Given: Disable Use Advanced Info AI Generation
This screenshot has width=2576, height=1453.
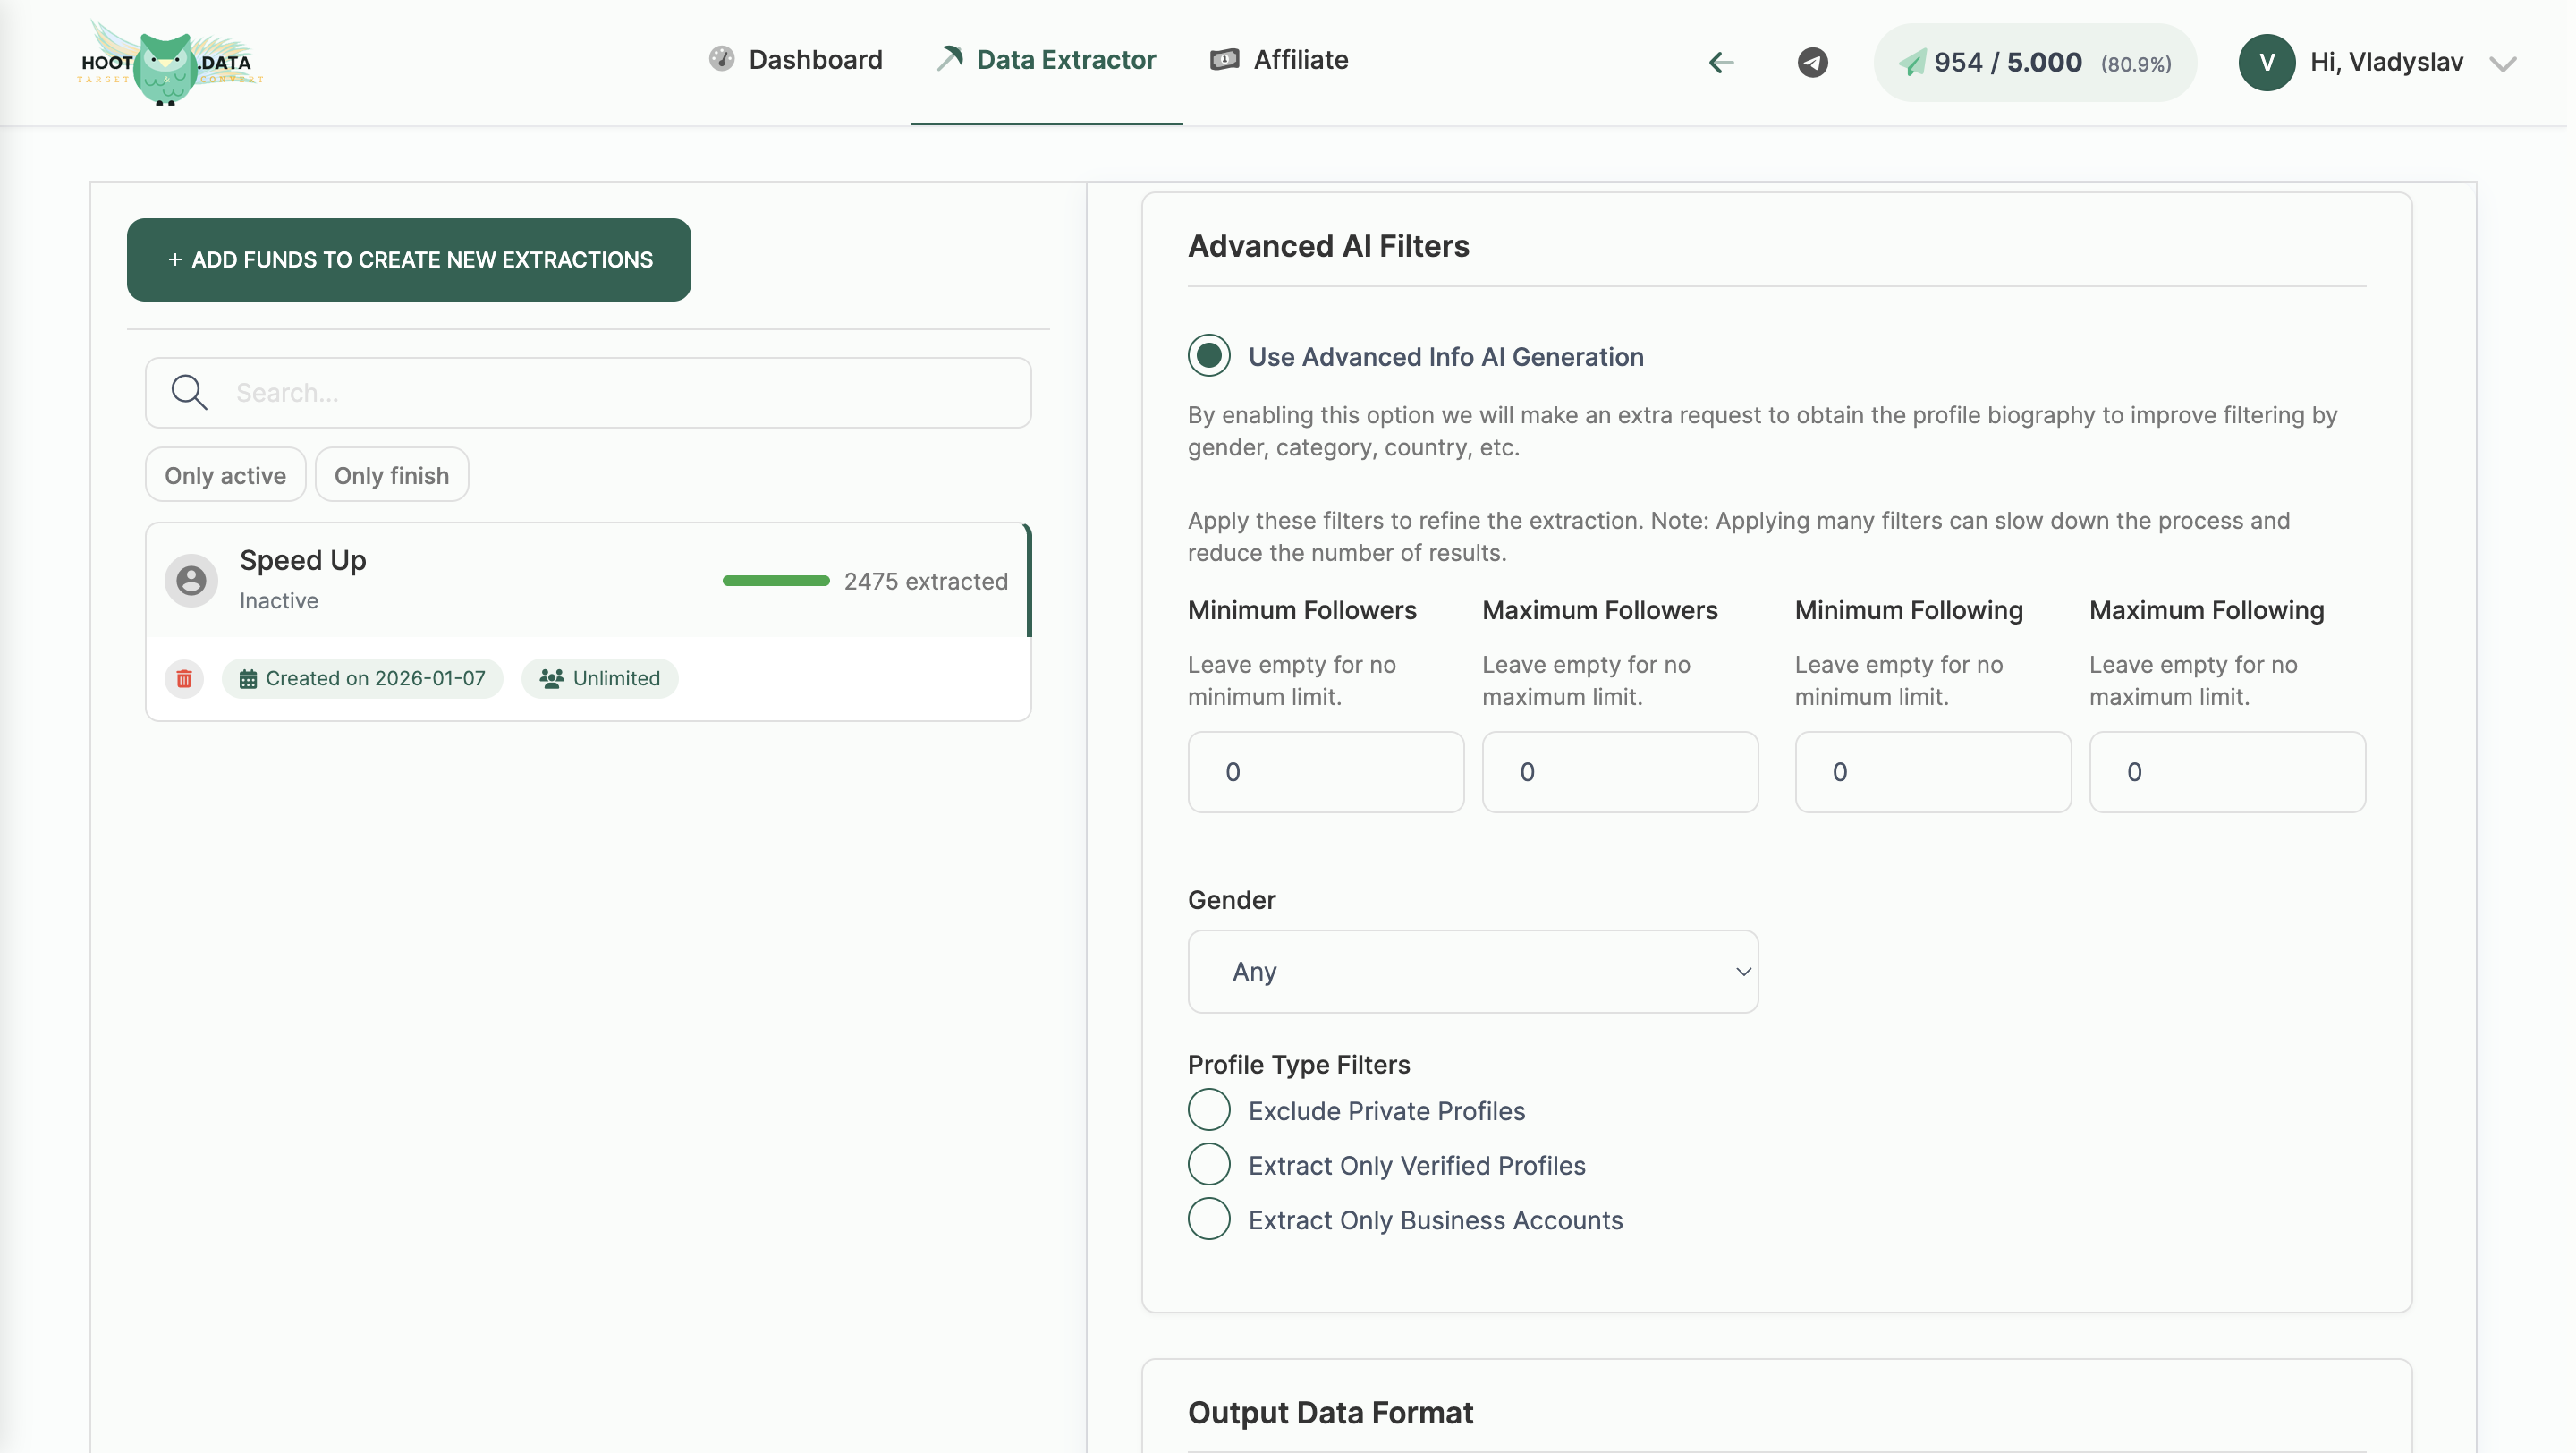Looking at the screenshot, I should click(1209, 355).
